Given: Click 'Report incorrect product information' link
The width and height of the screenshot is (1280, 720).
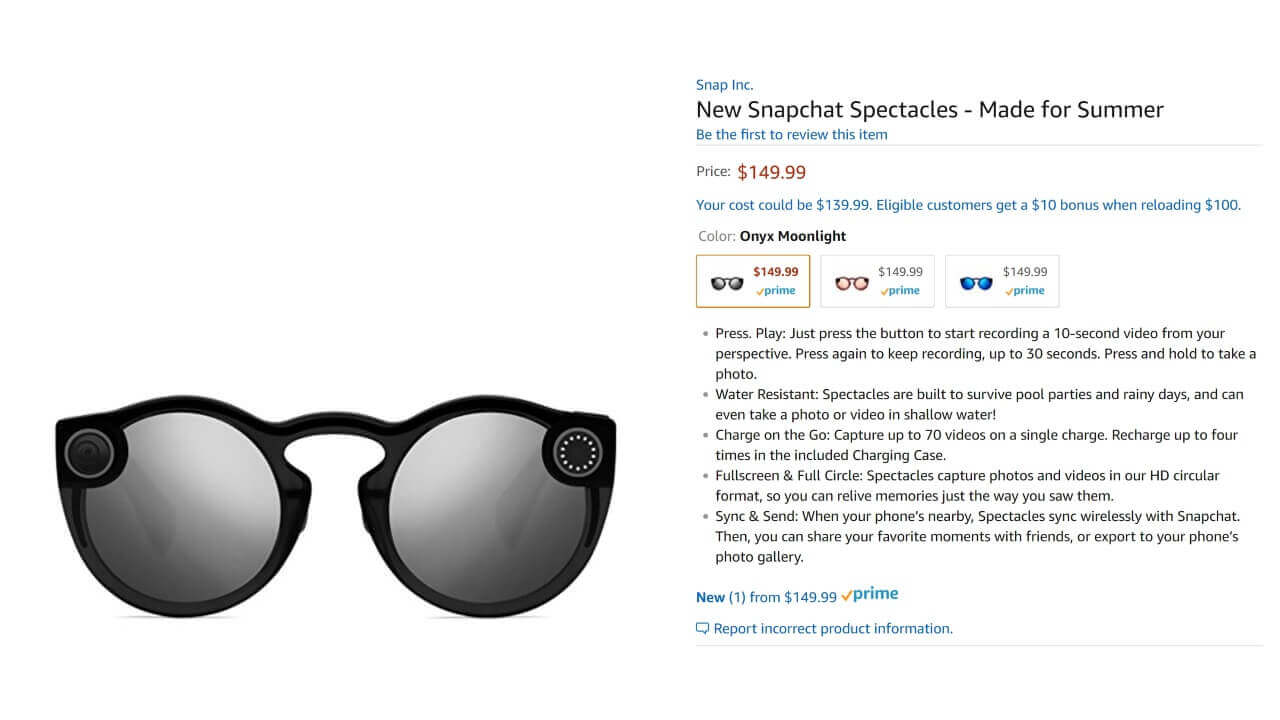Looking at the screenshot, I should pyautogui.click(x=833, y=629).
